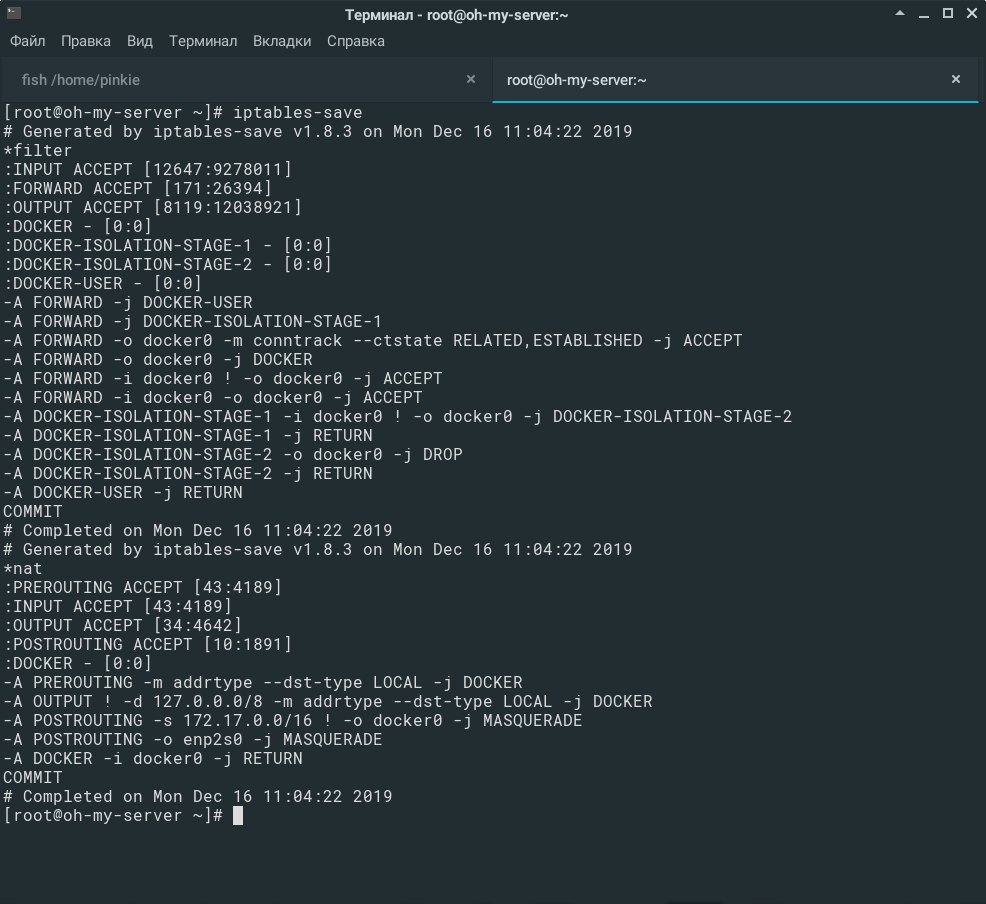Click the POSTROUTING -o enp2s0 MASQUERADE rule

click(x=192, y=740)
